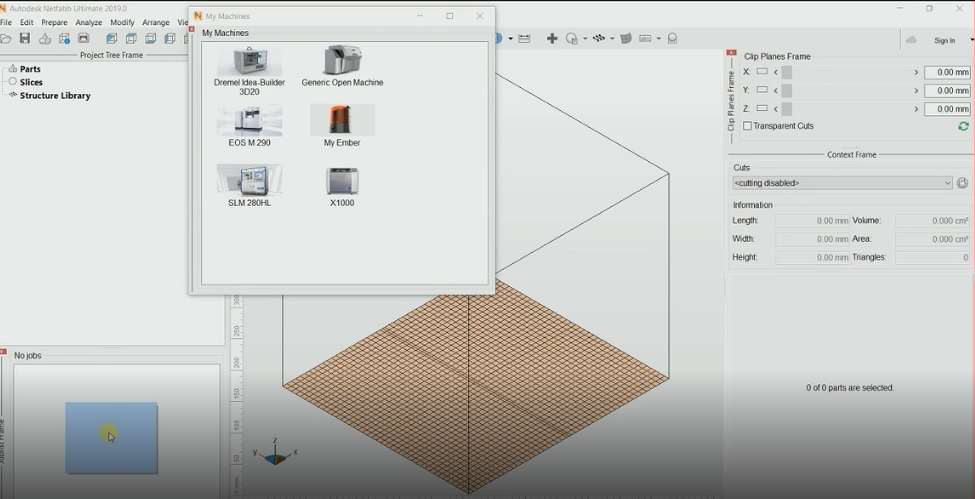Select the second view cube icon

[131, 39]
